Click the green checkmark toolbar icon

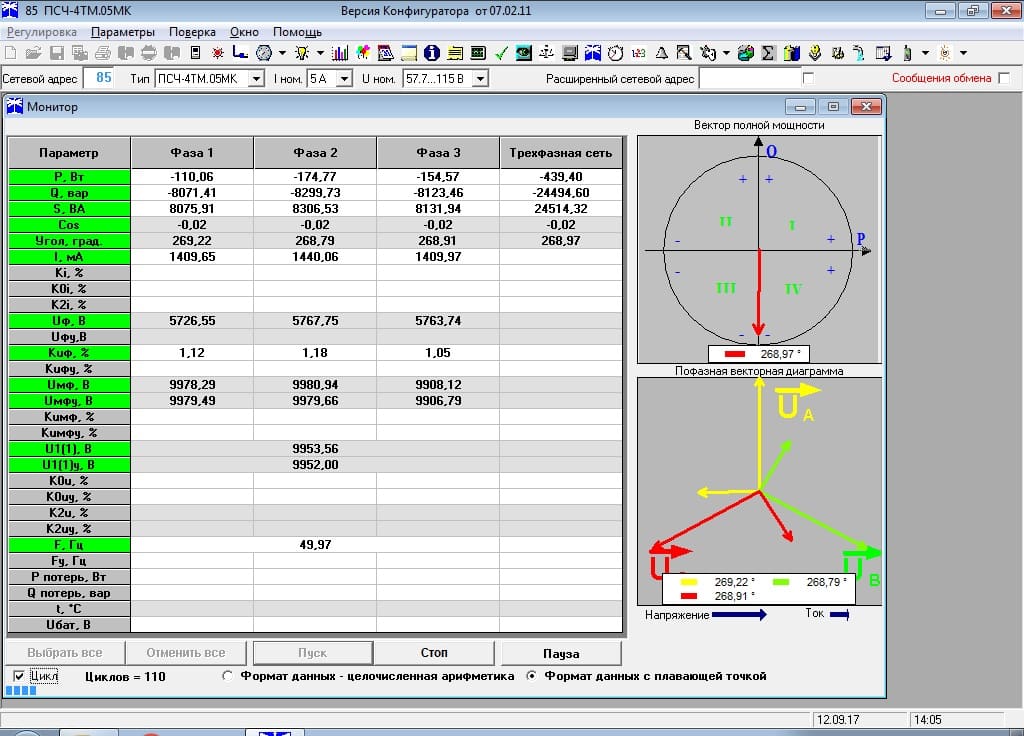coord(501,52)
